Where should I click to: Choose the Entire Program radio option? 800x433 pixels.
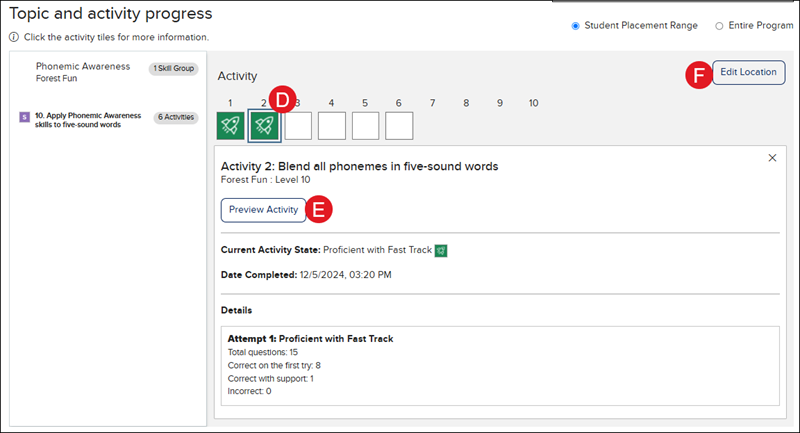(x=719, y=26)
